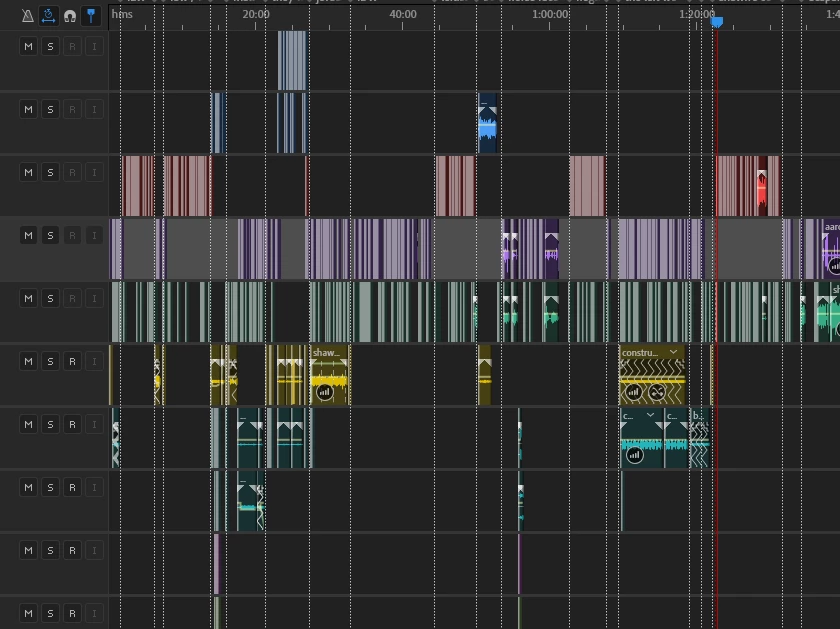The image size is (840, 629).
Task: Arm record on the seventh teal track
Action: pos(72,424)
